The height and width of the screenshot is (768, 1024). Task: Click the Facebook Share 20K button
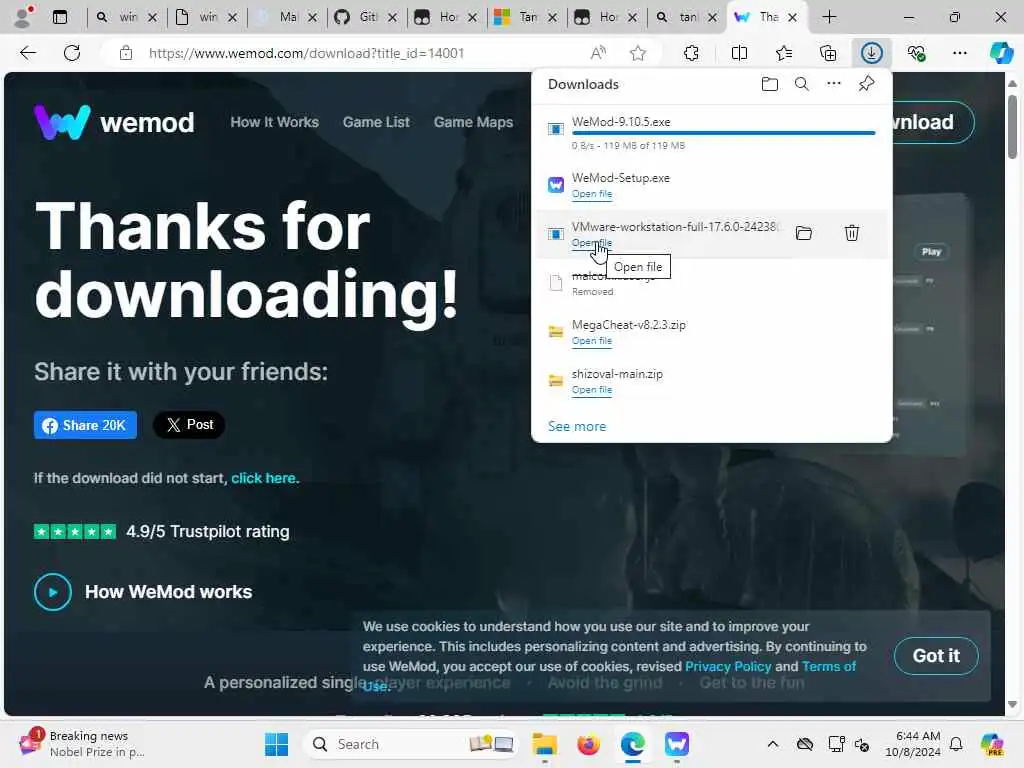(86, 425)
